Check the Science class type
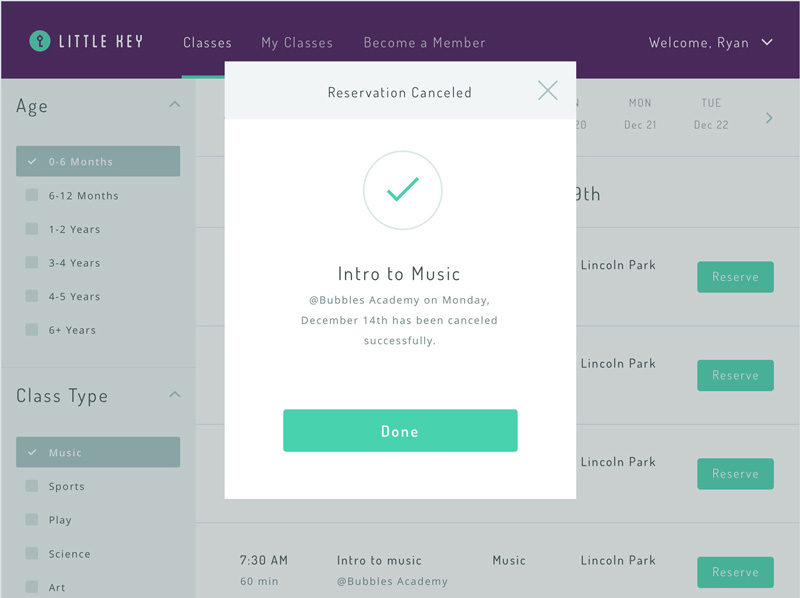The height and width of the screenshot is (598, 800). pyautogui.click(x=32, y=553)
